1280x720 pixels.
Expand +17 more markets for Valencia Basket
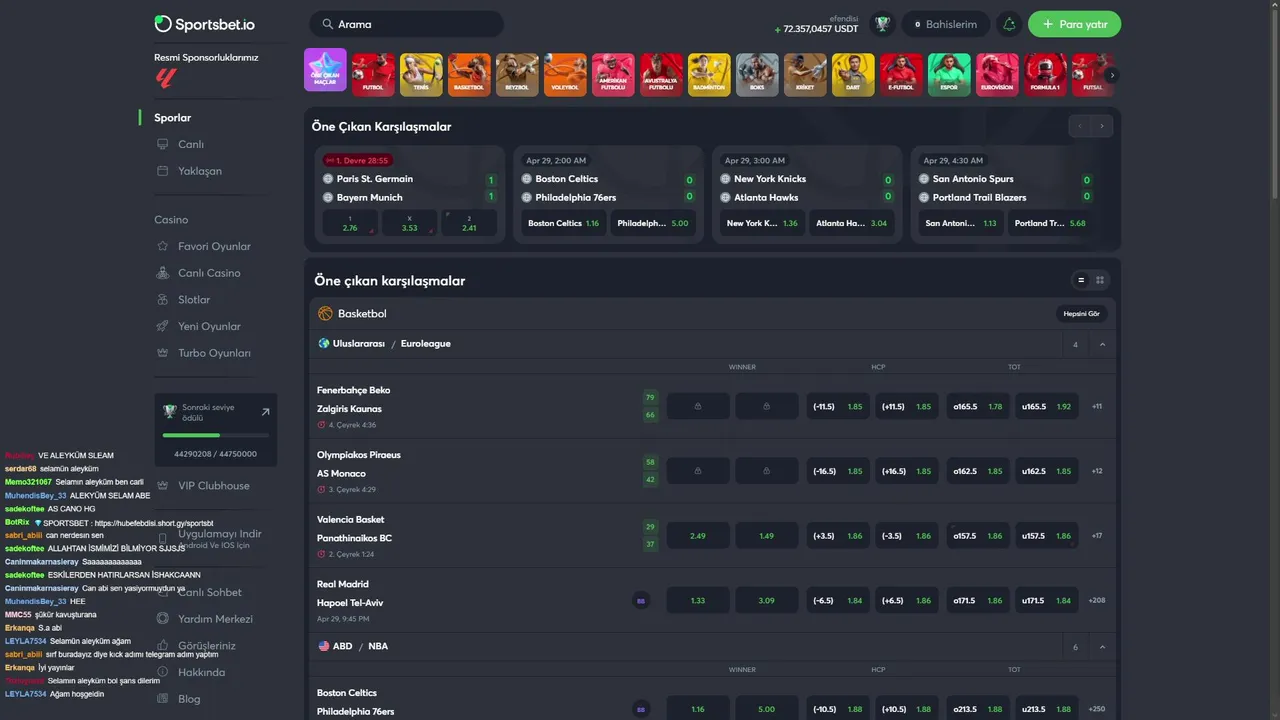pyautogui.click(x=1097, y=536)
